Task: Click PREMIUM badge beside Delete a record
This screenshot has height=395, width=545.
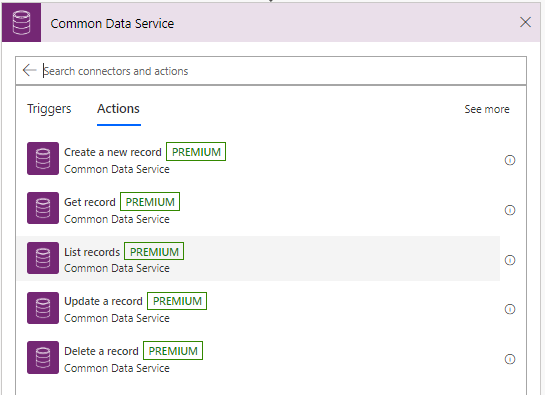Action: pyautogui.click(x=173, y=351)
